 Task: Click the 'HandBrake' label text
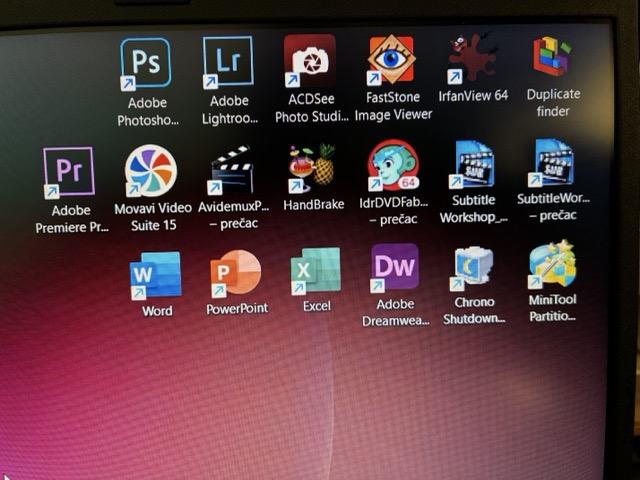(x=313, y=204)
